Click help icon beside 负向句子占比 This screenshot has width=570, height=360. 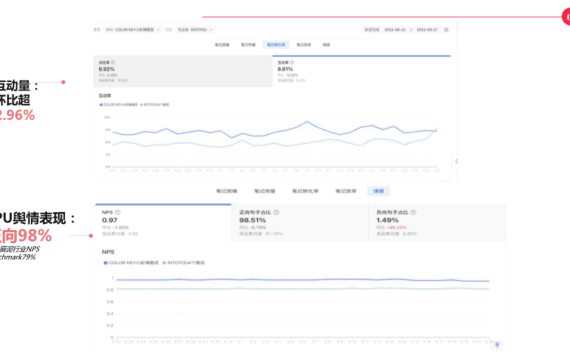413,212
